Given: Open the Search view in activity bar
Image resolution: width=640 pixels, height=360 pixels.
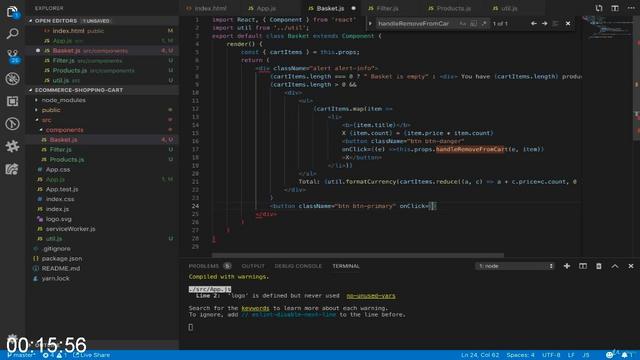Looking at the screenshot, I should (x=12, y=33).
